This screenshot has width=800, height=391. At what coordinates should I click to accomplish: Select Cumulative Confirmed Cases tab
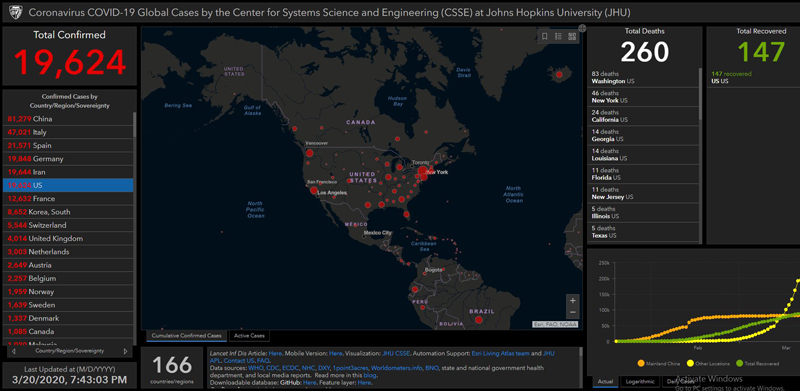187,336
